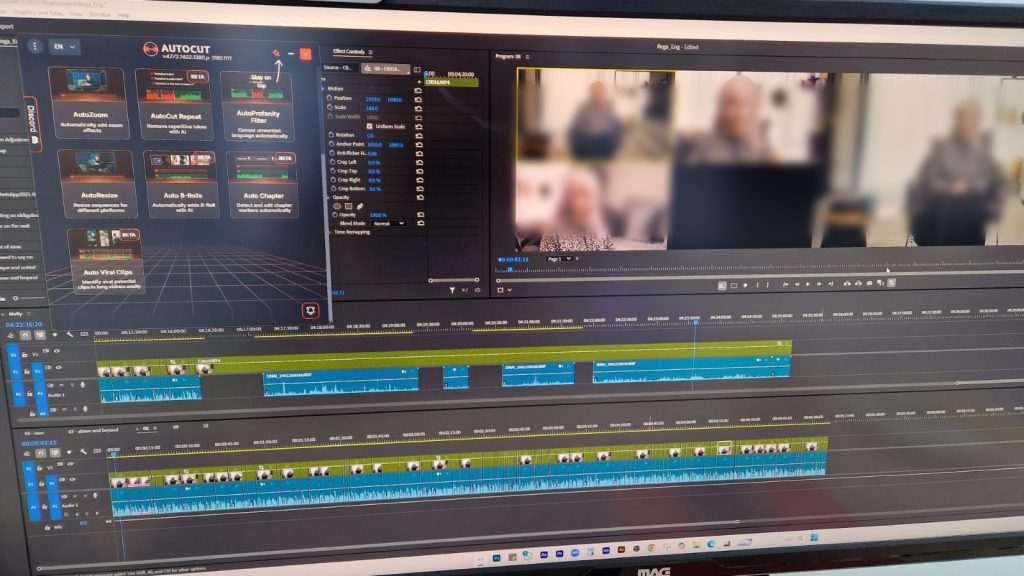Viewport: 1024px width, 576px height.
Task: Click the red icon at AutoCut's bottom
Action: pos(311,310)
